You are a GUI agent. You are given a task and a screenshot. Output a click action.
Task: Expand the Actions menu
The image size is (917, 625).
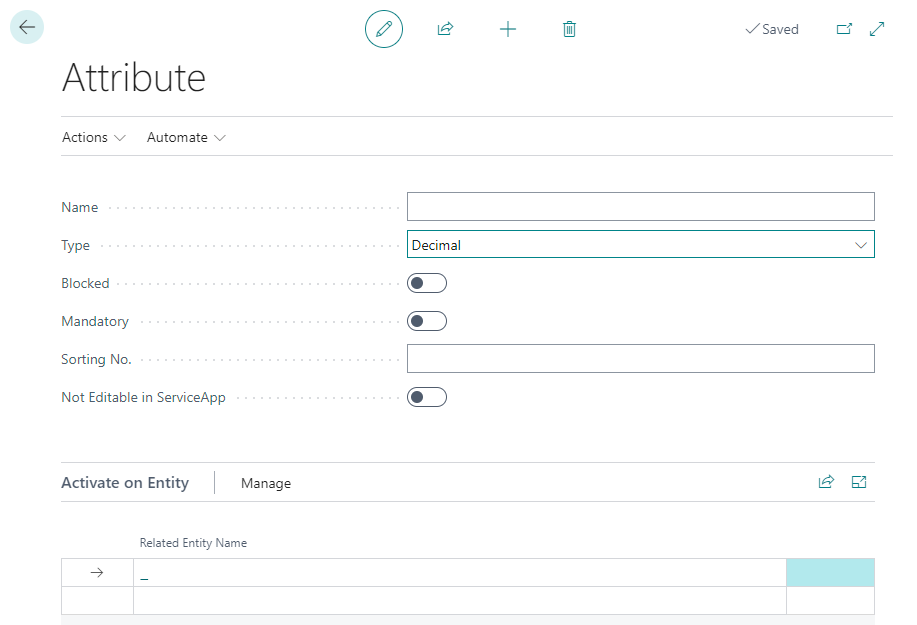point(93,137)
